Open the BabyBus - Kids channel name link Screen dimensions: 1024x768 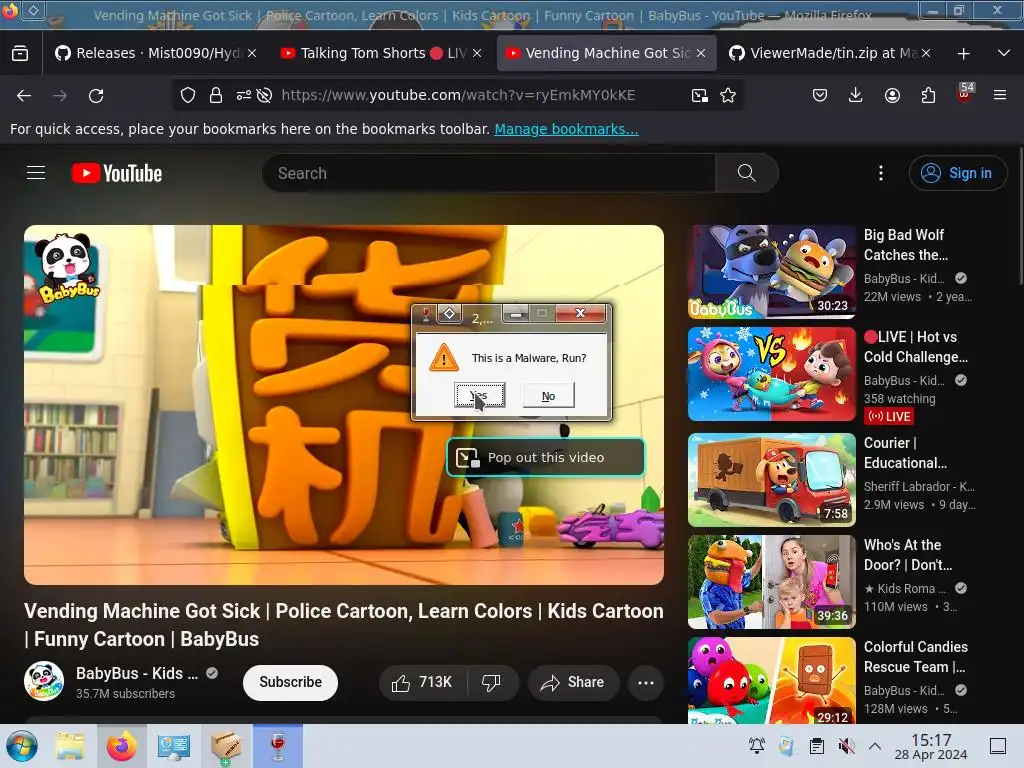point(137,673)
